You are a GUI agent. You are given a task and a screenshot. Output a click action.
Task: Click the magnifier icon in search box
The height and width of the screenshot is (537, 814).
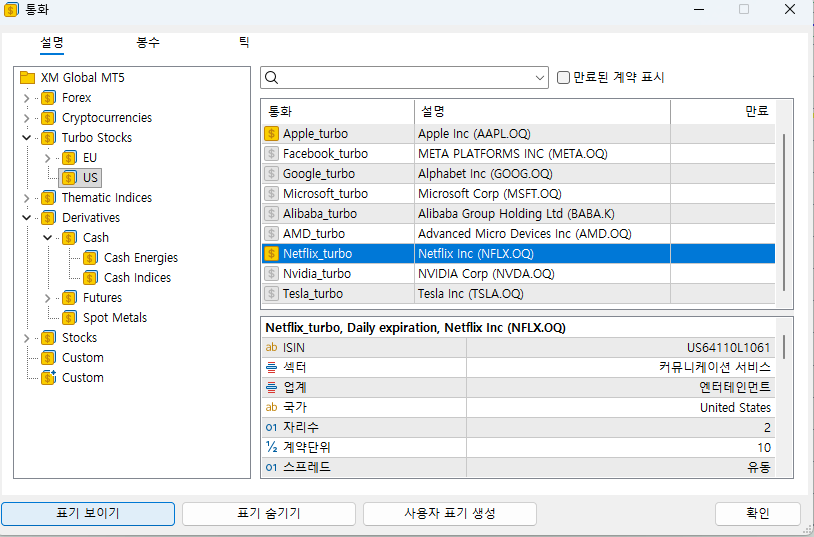272,78
